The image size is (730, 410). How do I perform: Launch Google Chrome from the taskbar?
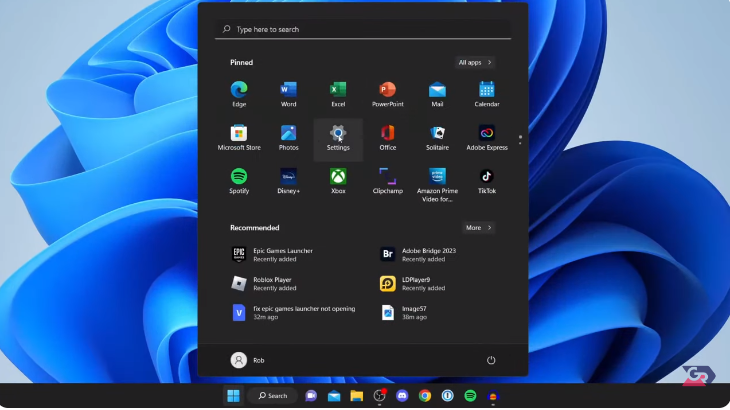pos(425,396)
